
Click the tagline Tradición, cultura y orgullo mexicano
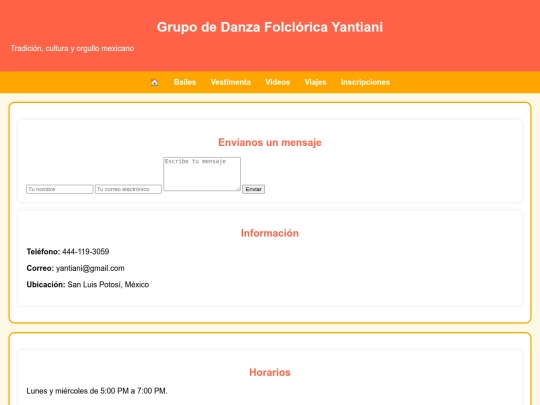click(x=72, y=49)
